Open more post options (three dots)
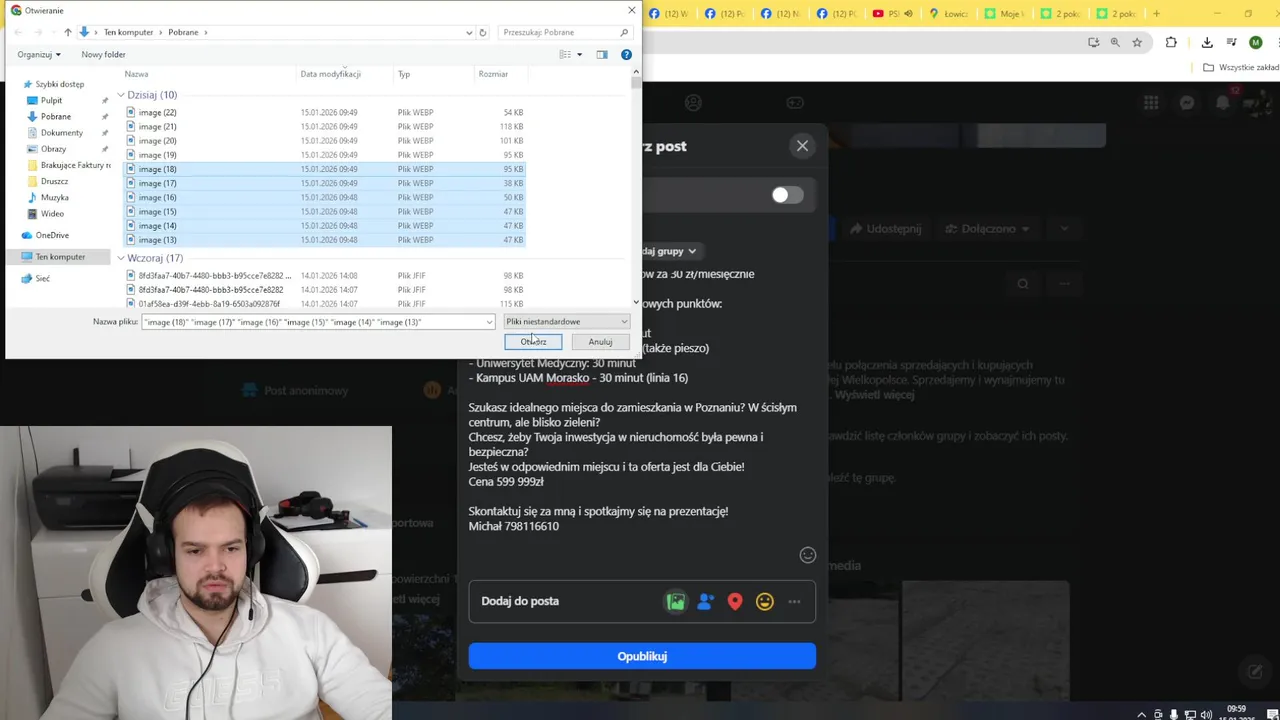Screen dimensions: 1280x720 point(794,601)
